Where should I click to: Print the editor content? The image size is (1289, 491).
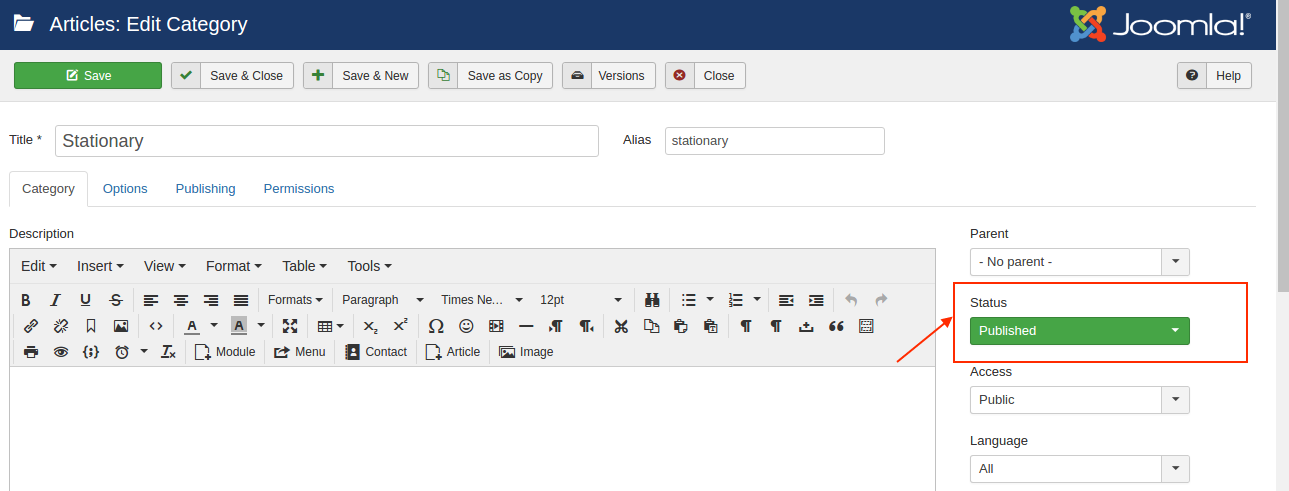click(31, 352)
